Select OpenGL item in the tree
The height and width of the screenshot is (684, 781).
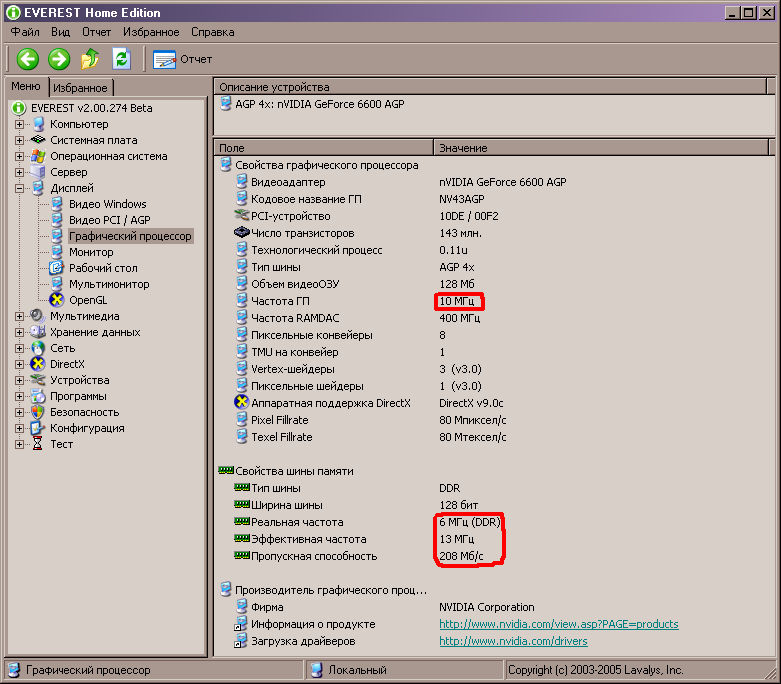[x=88, y=300]
